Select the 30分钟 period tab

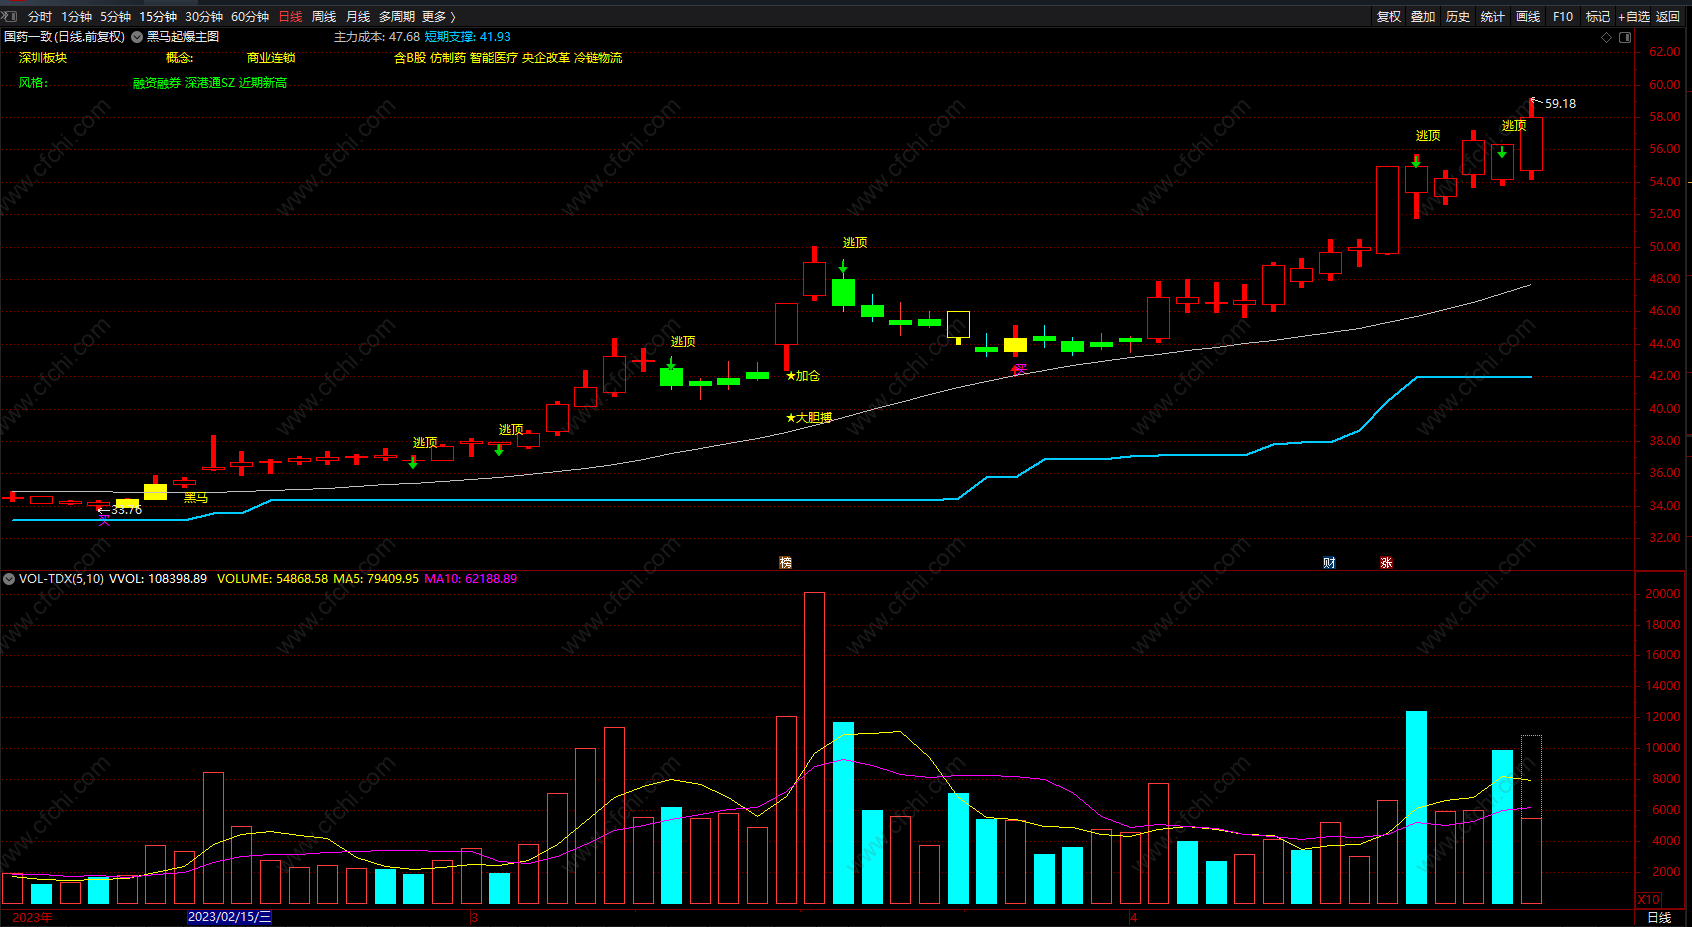tap(204, 16)
